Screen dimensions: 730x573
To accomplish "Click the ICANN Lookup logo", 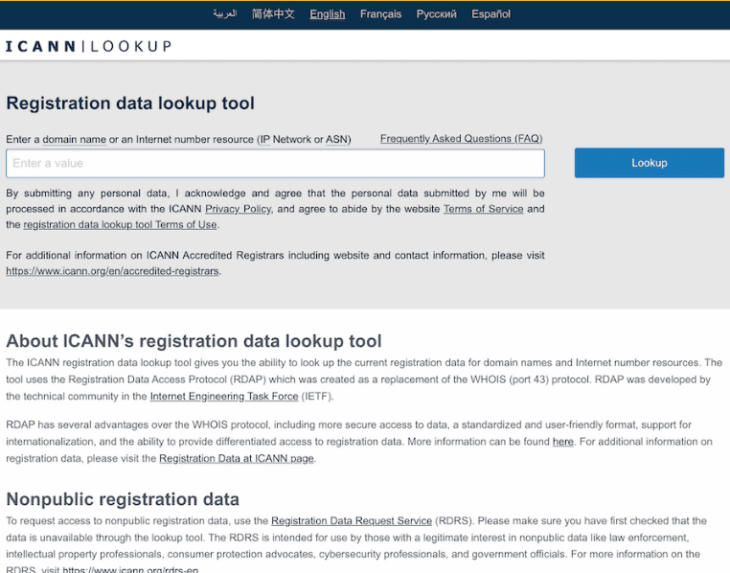I will pos(88,46).
